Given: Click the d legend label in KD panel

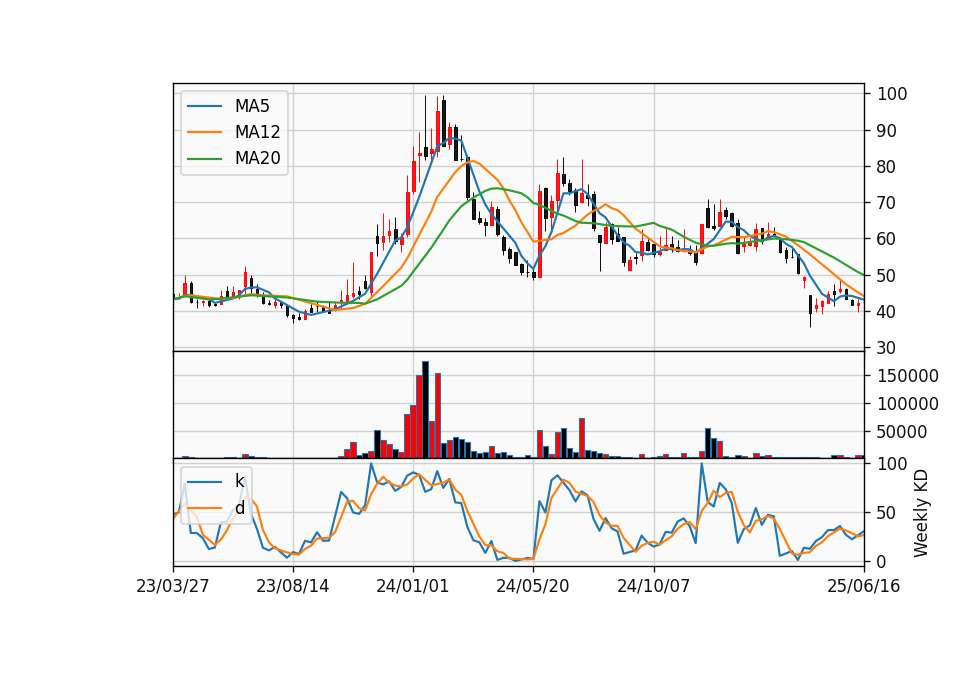Looking at the screenshot, I should point(239,508).
